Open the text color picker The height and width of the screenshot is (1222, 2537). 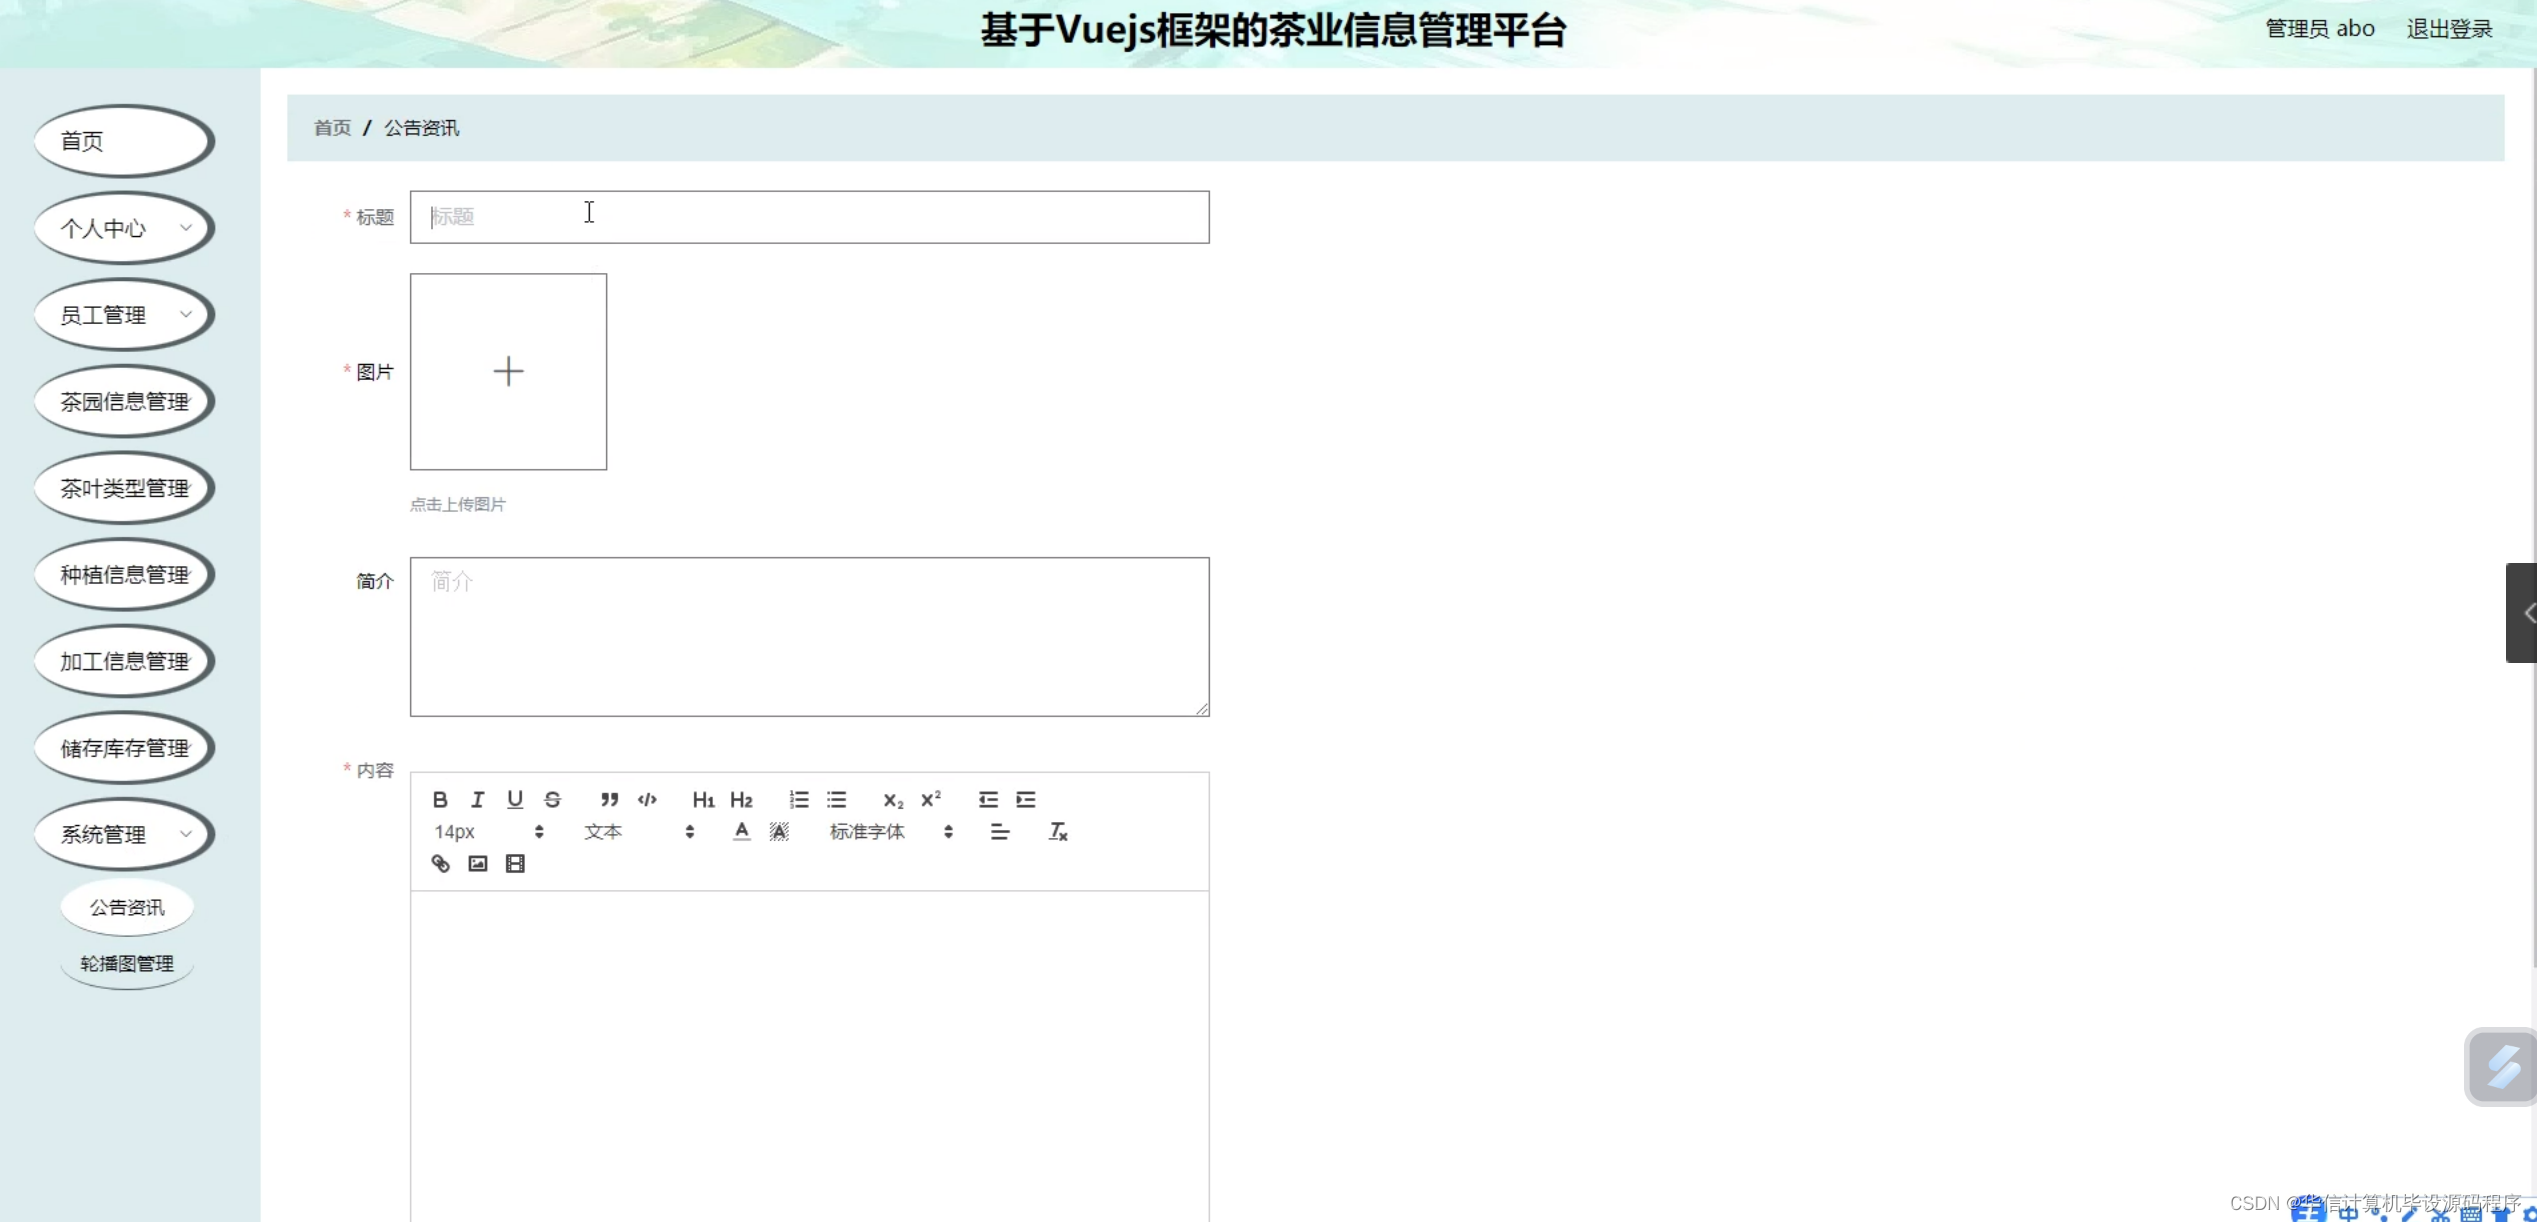[x=741, y=831]
